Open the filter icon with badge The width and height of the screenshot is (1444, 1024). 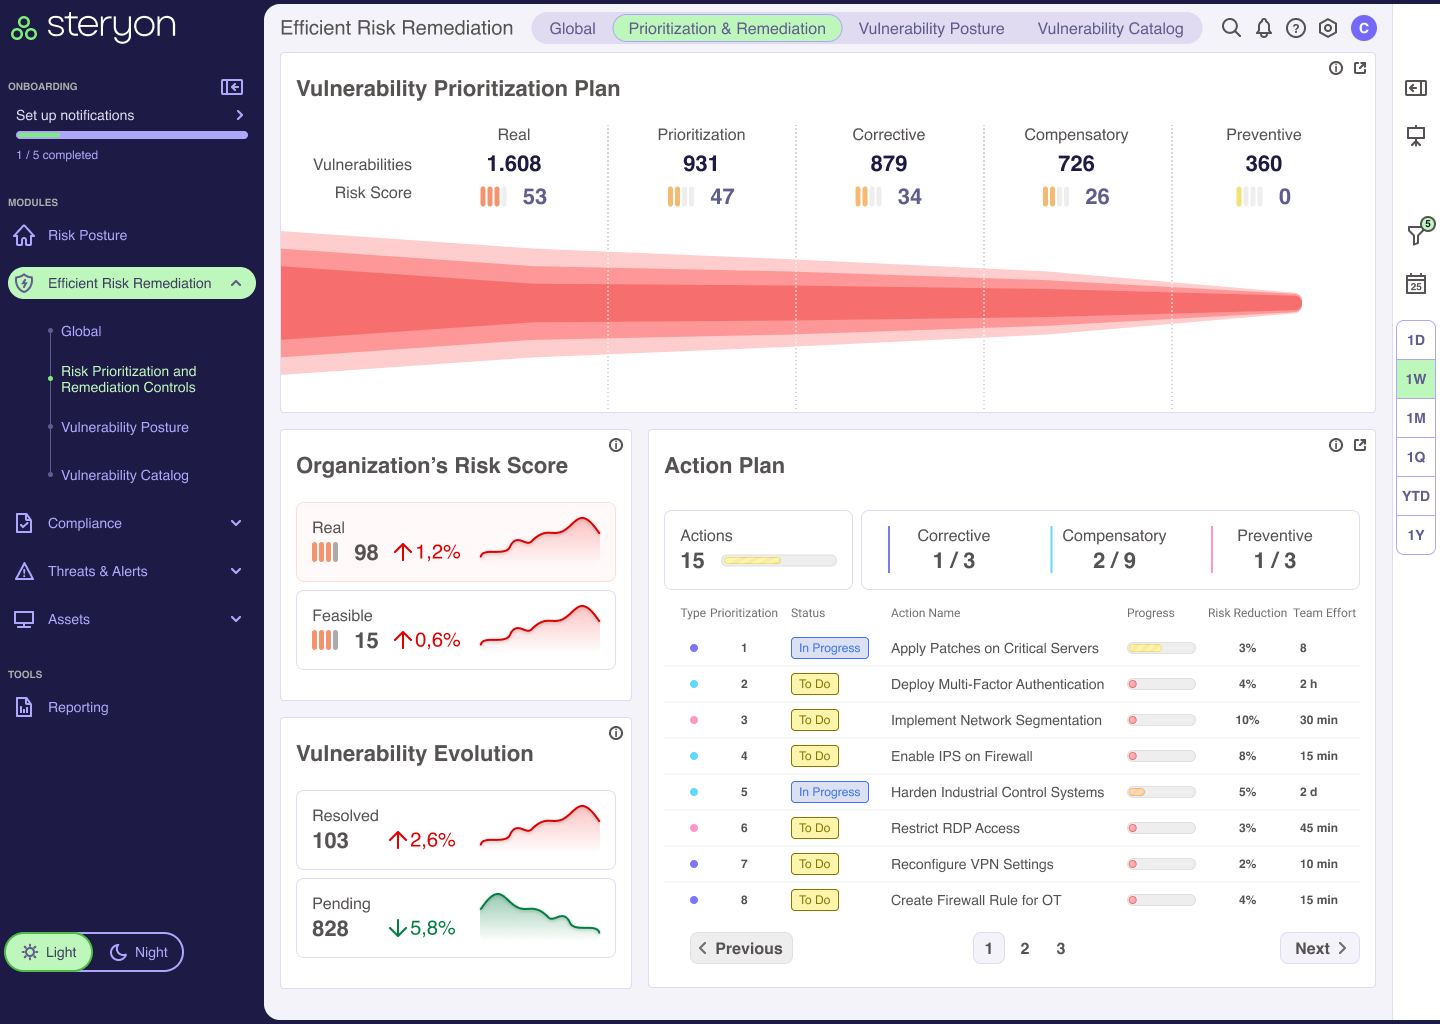point(1417,234)
